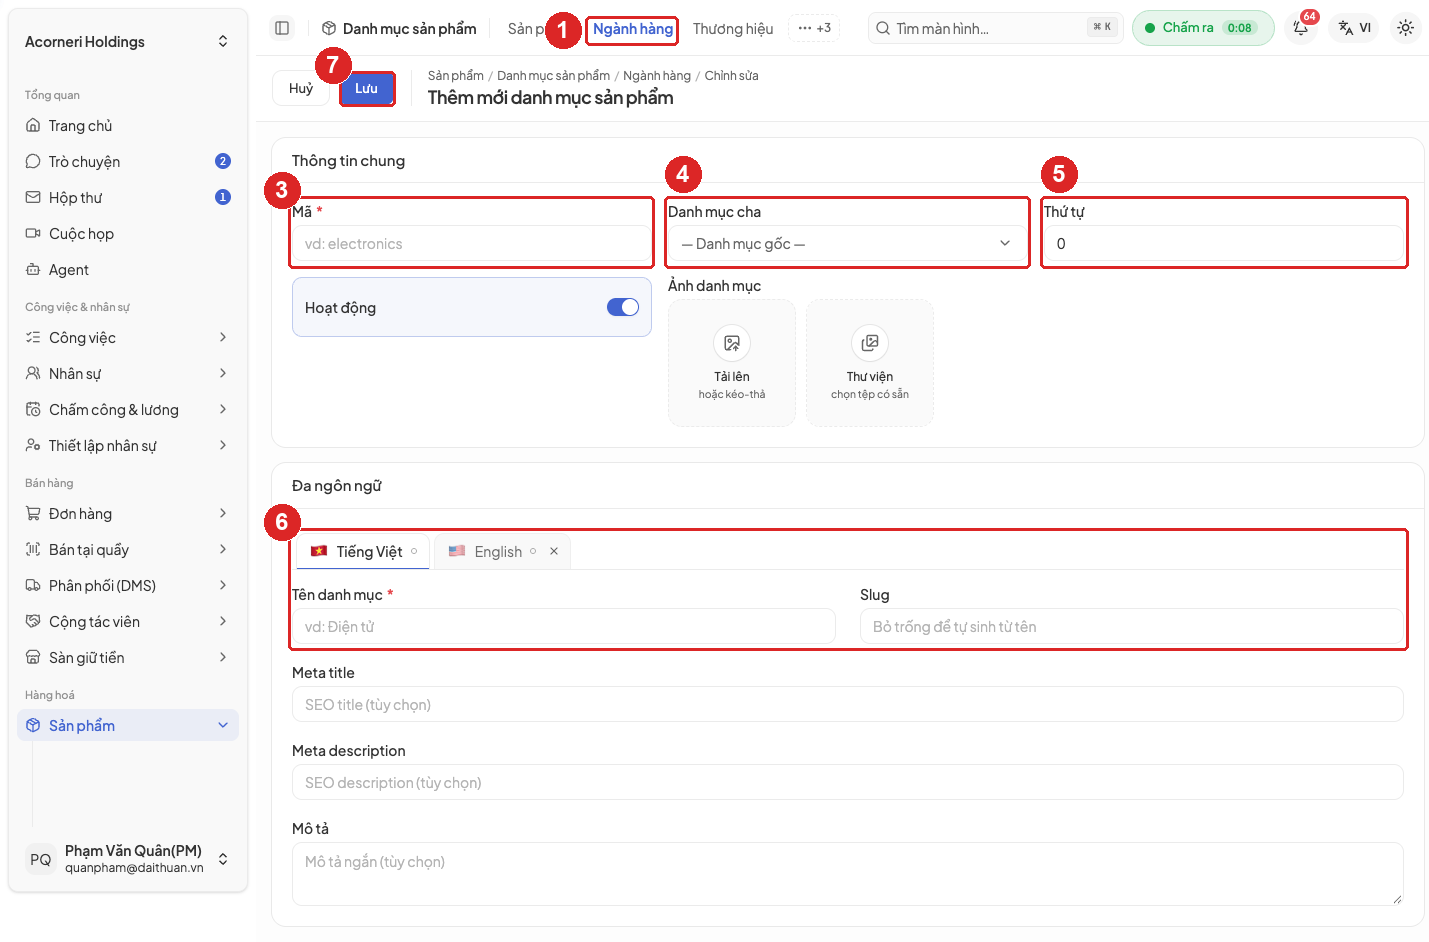The width and height of the screenshot is (1429, 942).
Task: Open Acorneri Holdings workspace switcher
Action: click(x=128, y=42)
